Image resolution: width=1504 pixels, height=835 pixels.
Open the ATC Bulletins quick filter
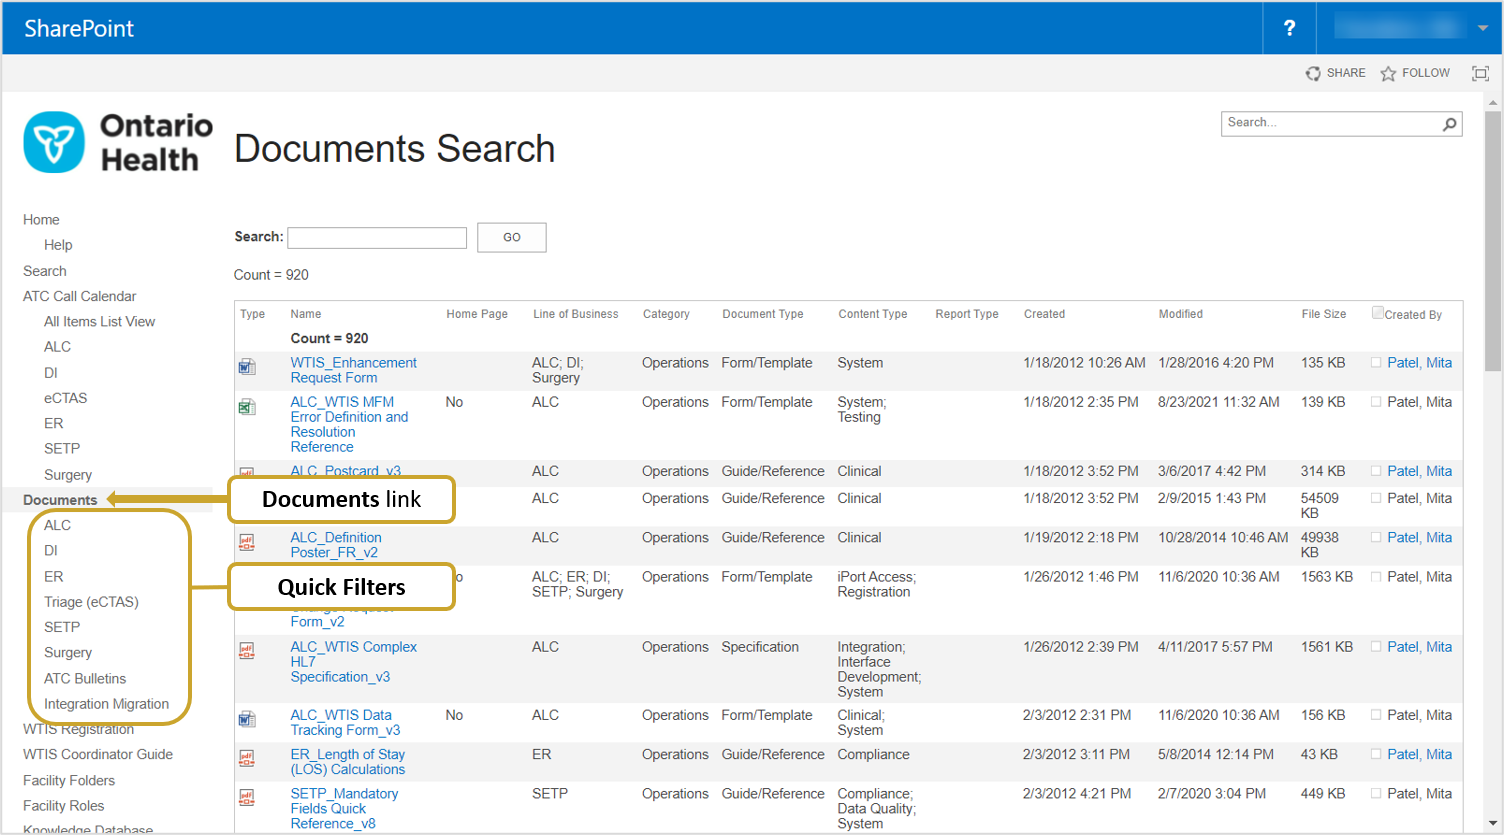(x=85, y=679)
